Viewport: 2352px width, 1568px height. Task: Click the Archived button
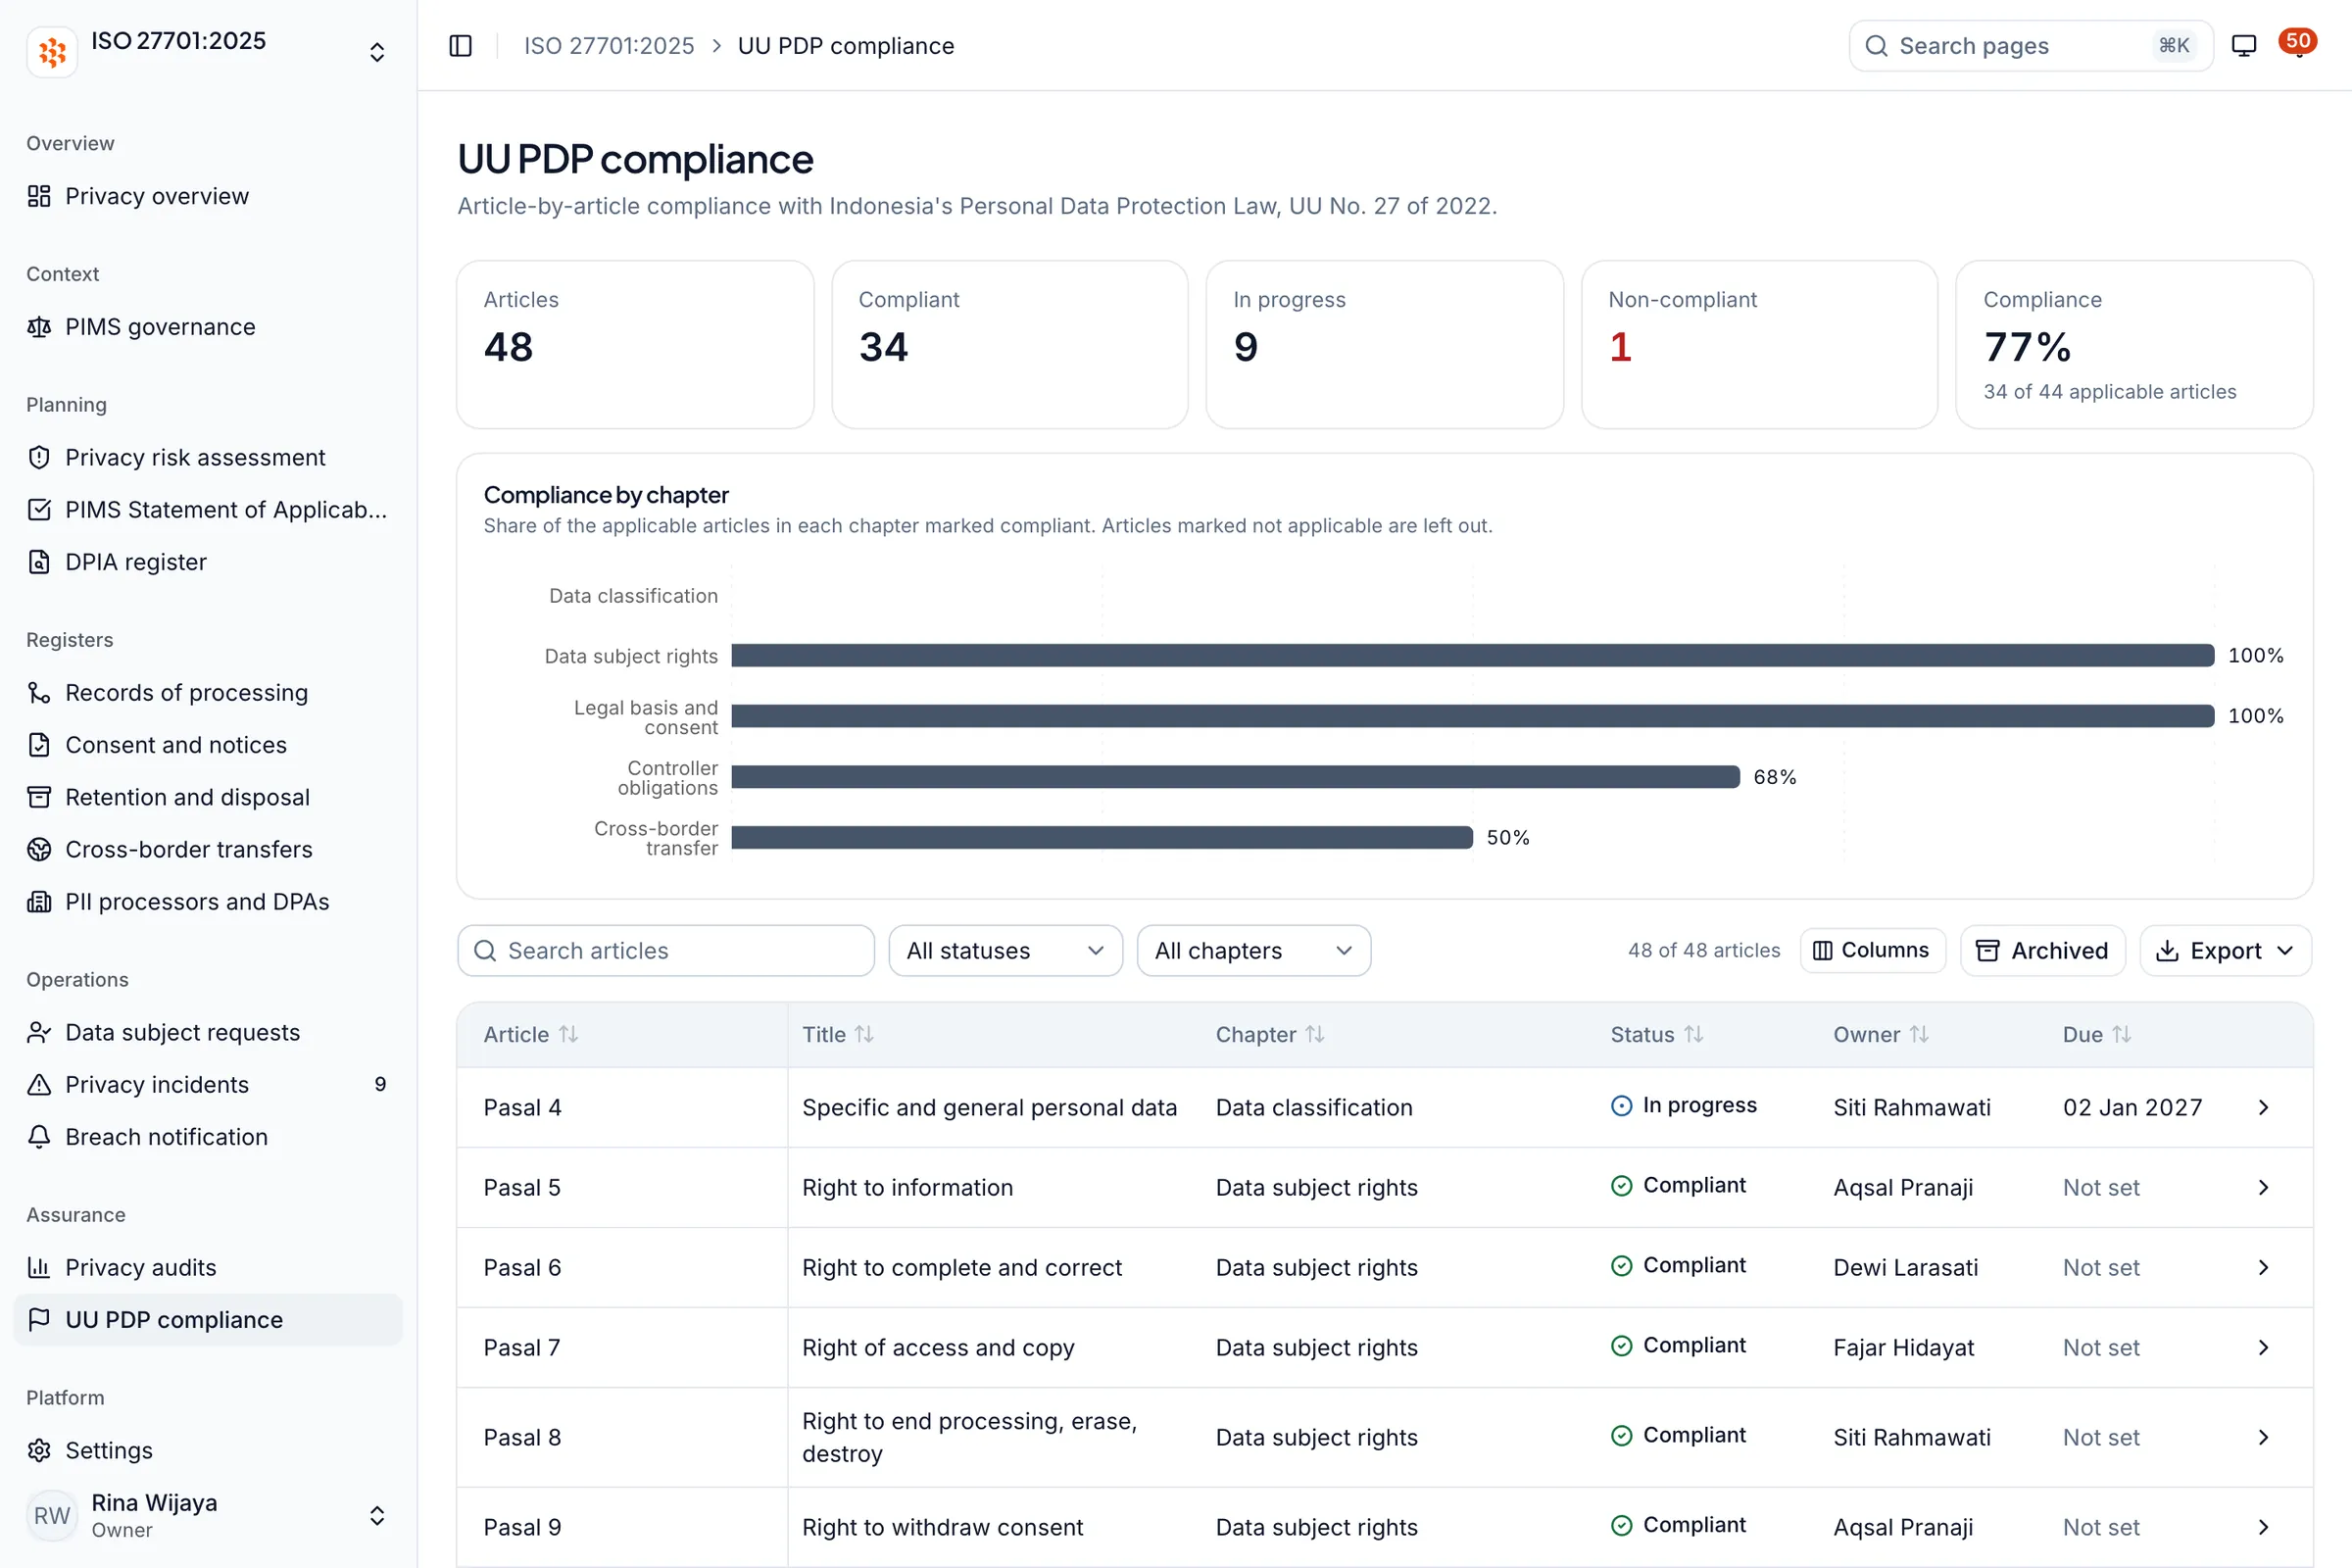pos(2042,950)
